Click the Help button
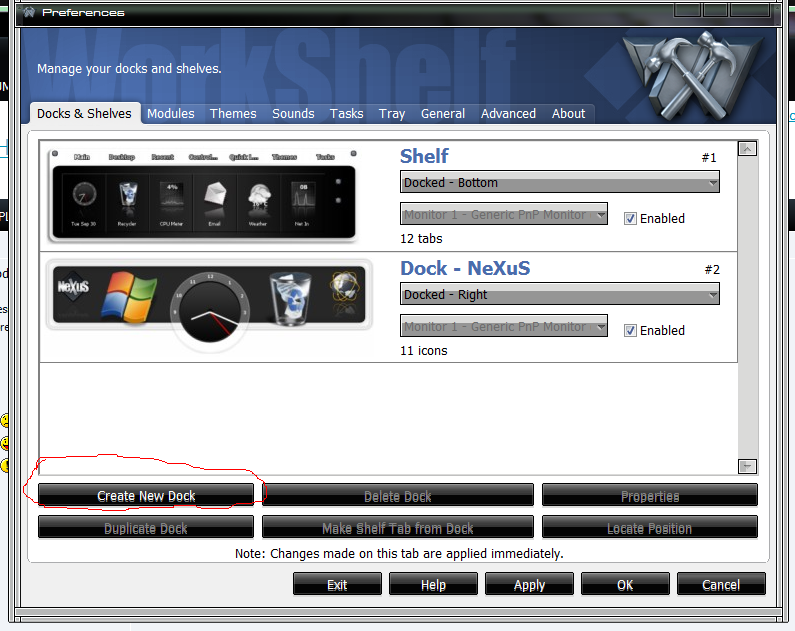The image size is (795, 631). tap(433, 585)
